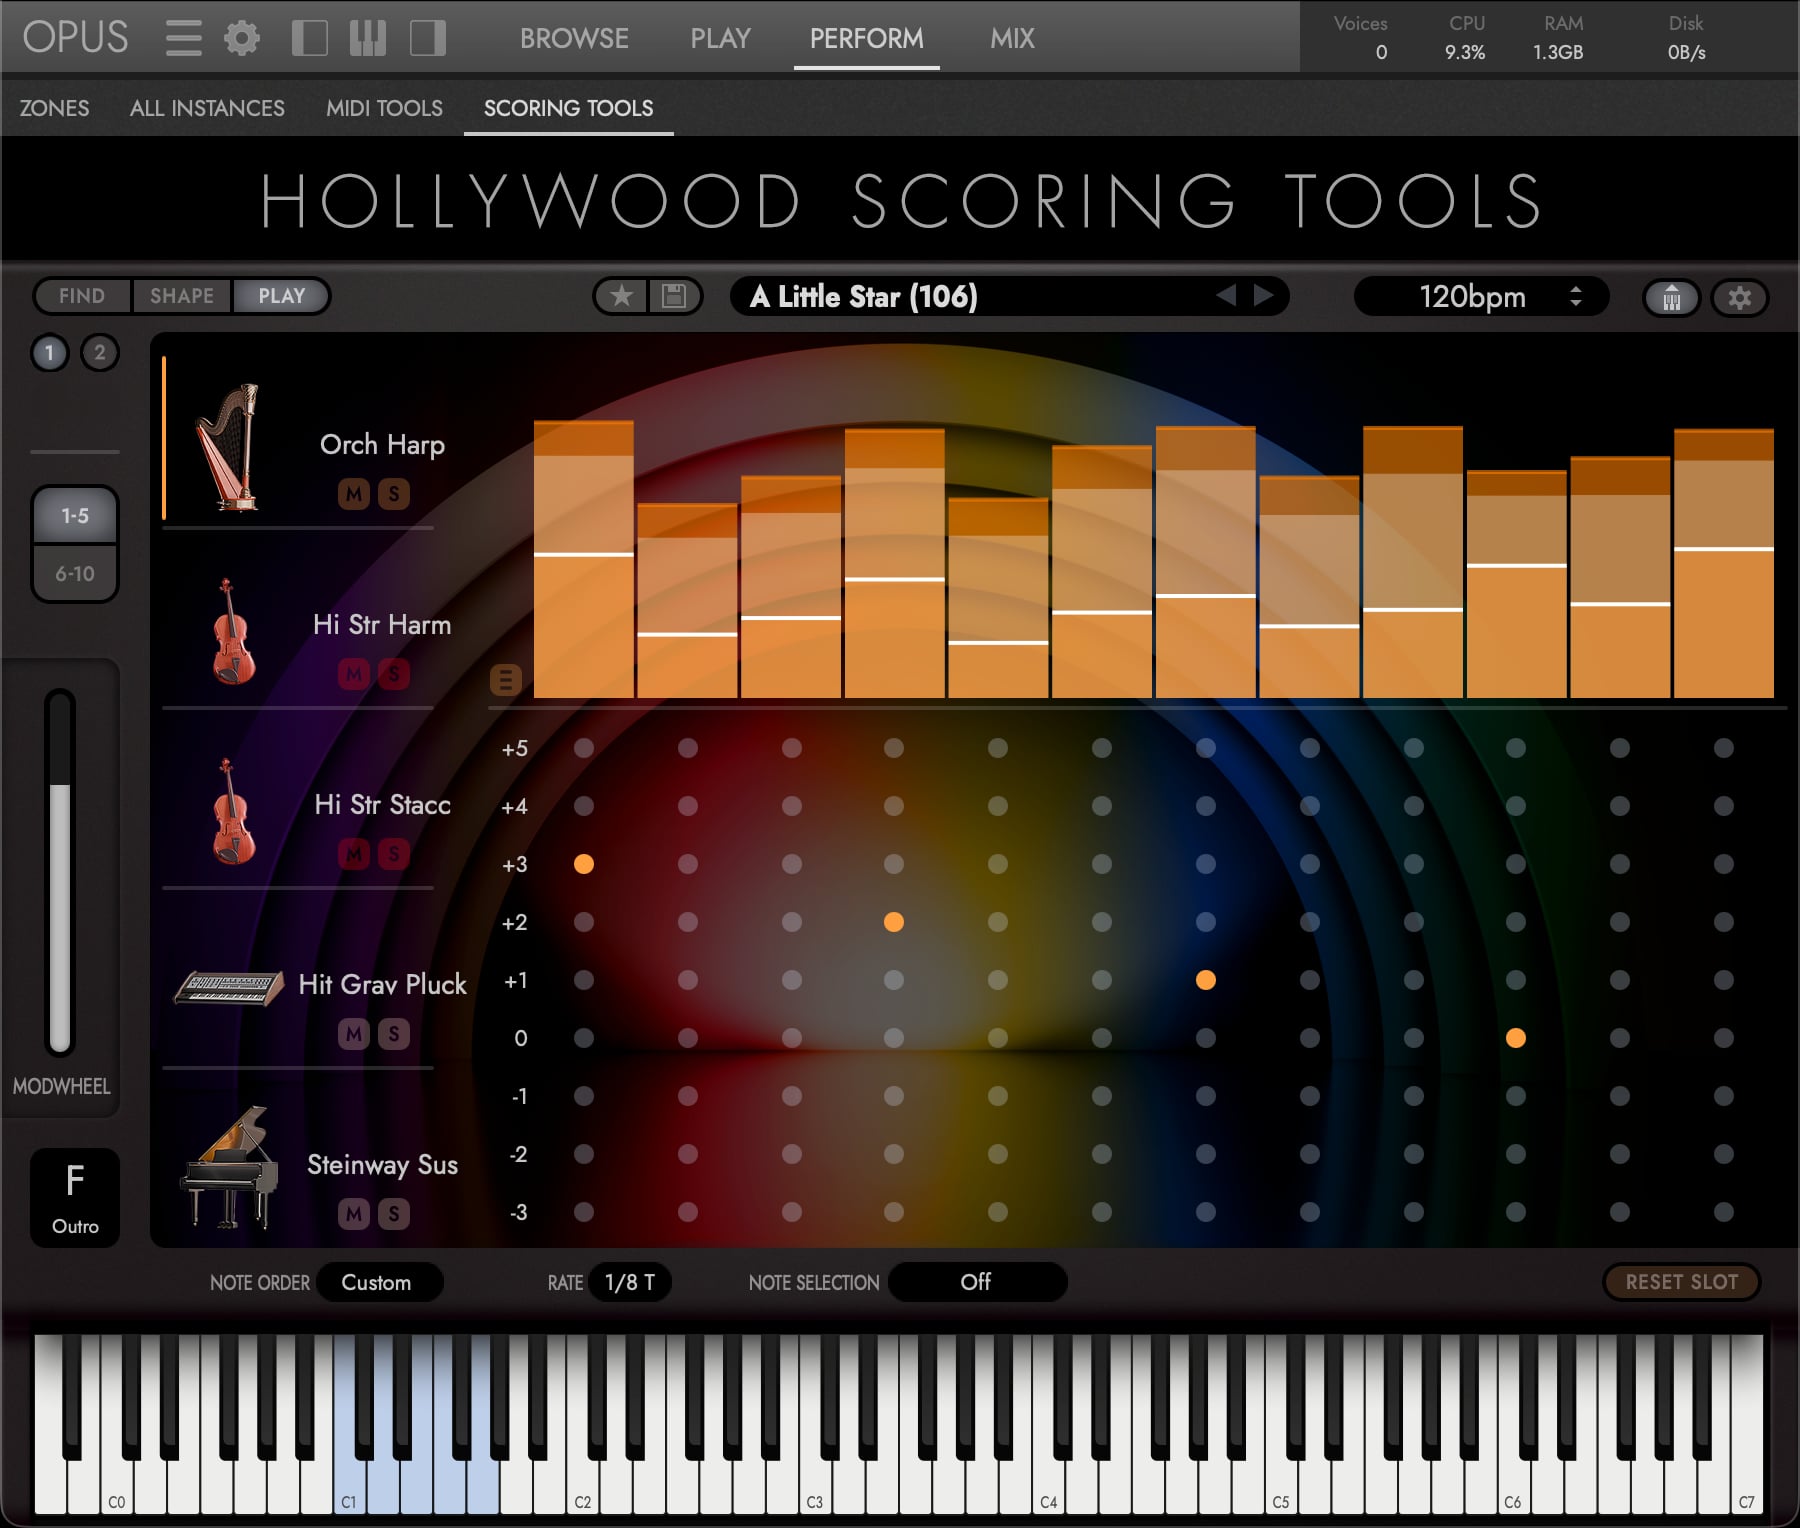Screen dimensions: 1800x1528
Task: Select the Steinway Sus piano image
Action: [x=230, y=1167]
